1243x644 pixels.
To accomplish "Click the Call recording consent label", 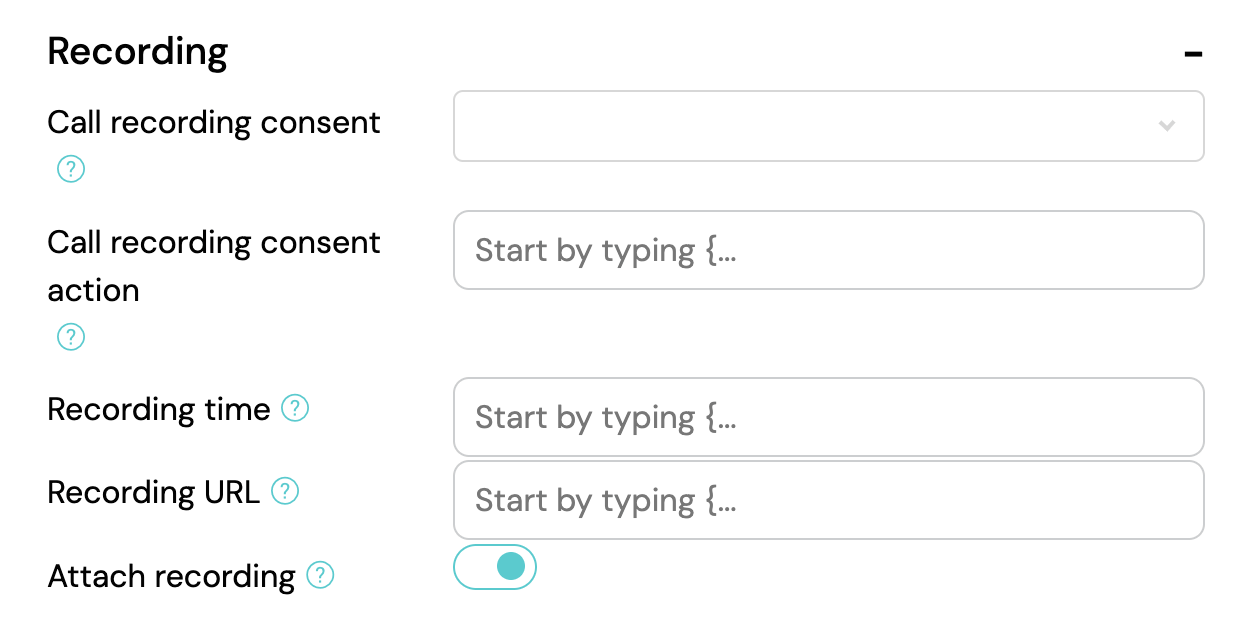I will 214,123.
